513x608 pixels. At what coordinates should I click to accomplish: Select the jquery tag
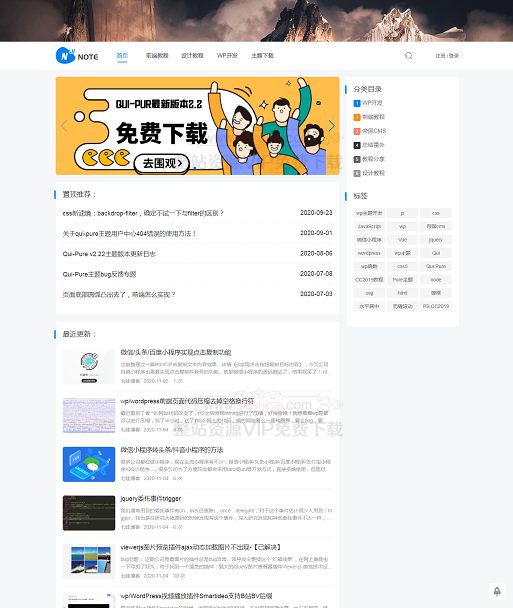(436, 240)
